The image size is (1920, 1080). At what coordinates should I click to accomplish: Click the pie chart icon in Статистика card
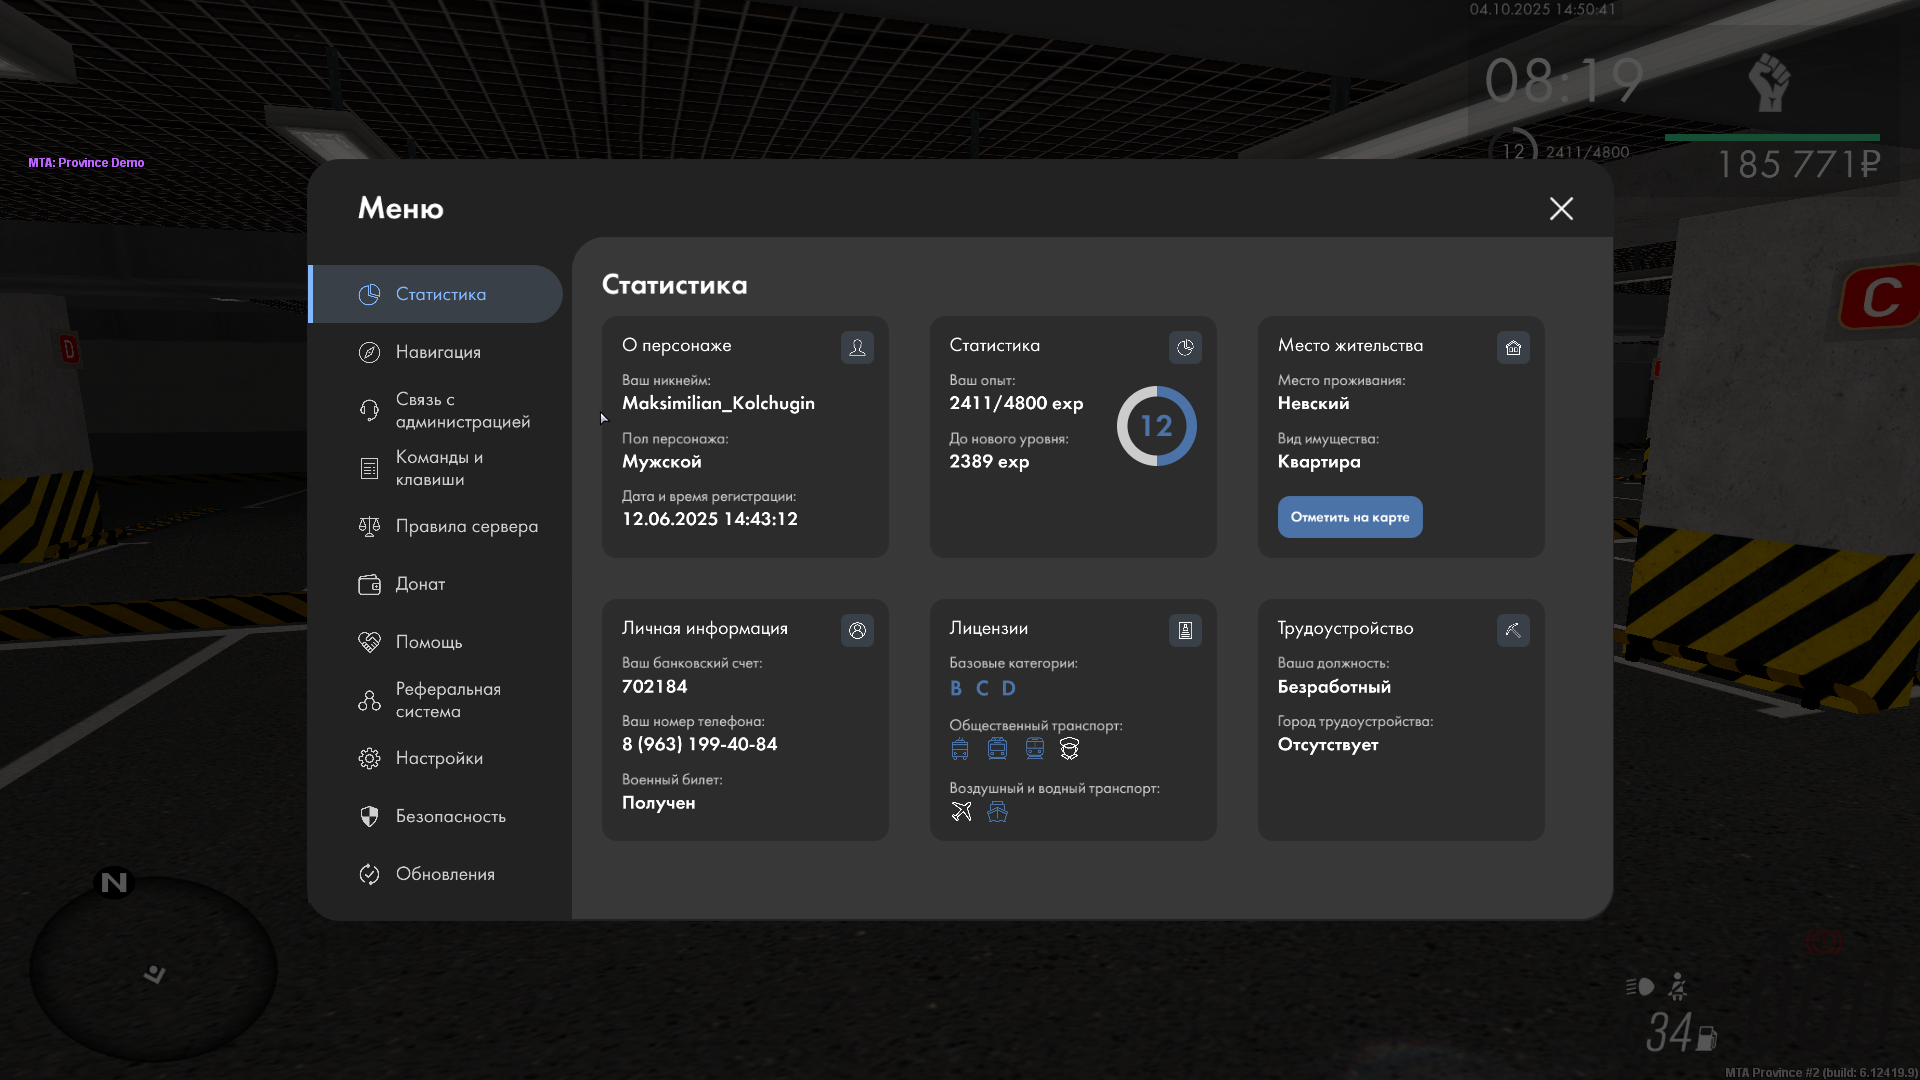(x=1185, y=348)
